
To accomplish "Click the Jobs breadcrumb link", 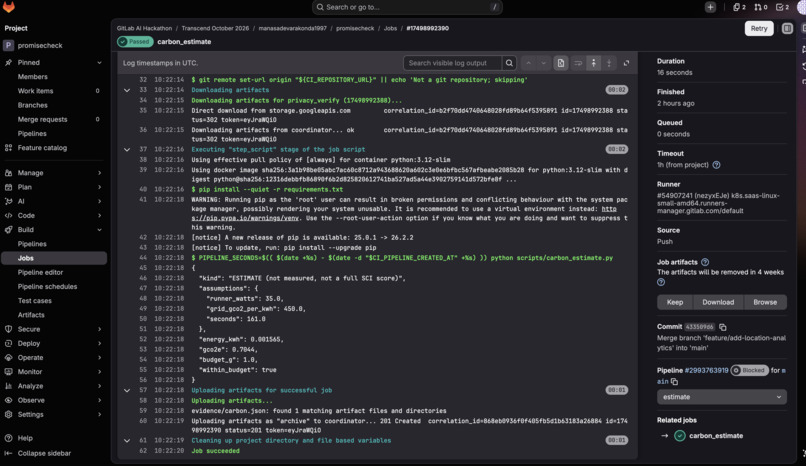I will click(x=390, y=28).
